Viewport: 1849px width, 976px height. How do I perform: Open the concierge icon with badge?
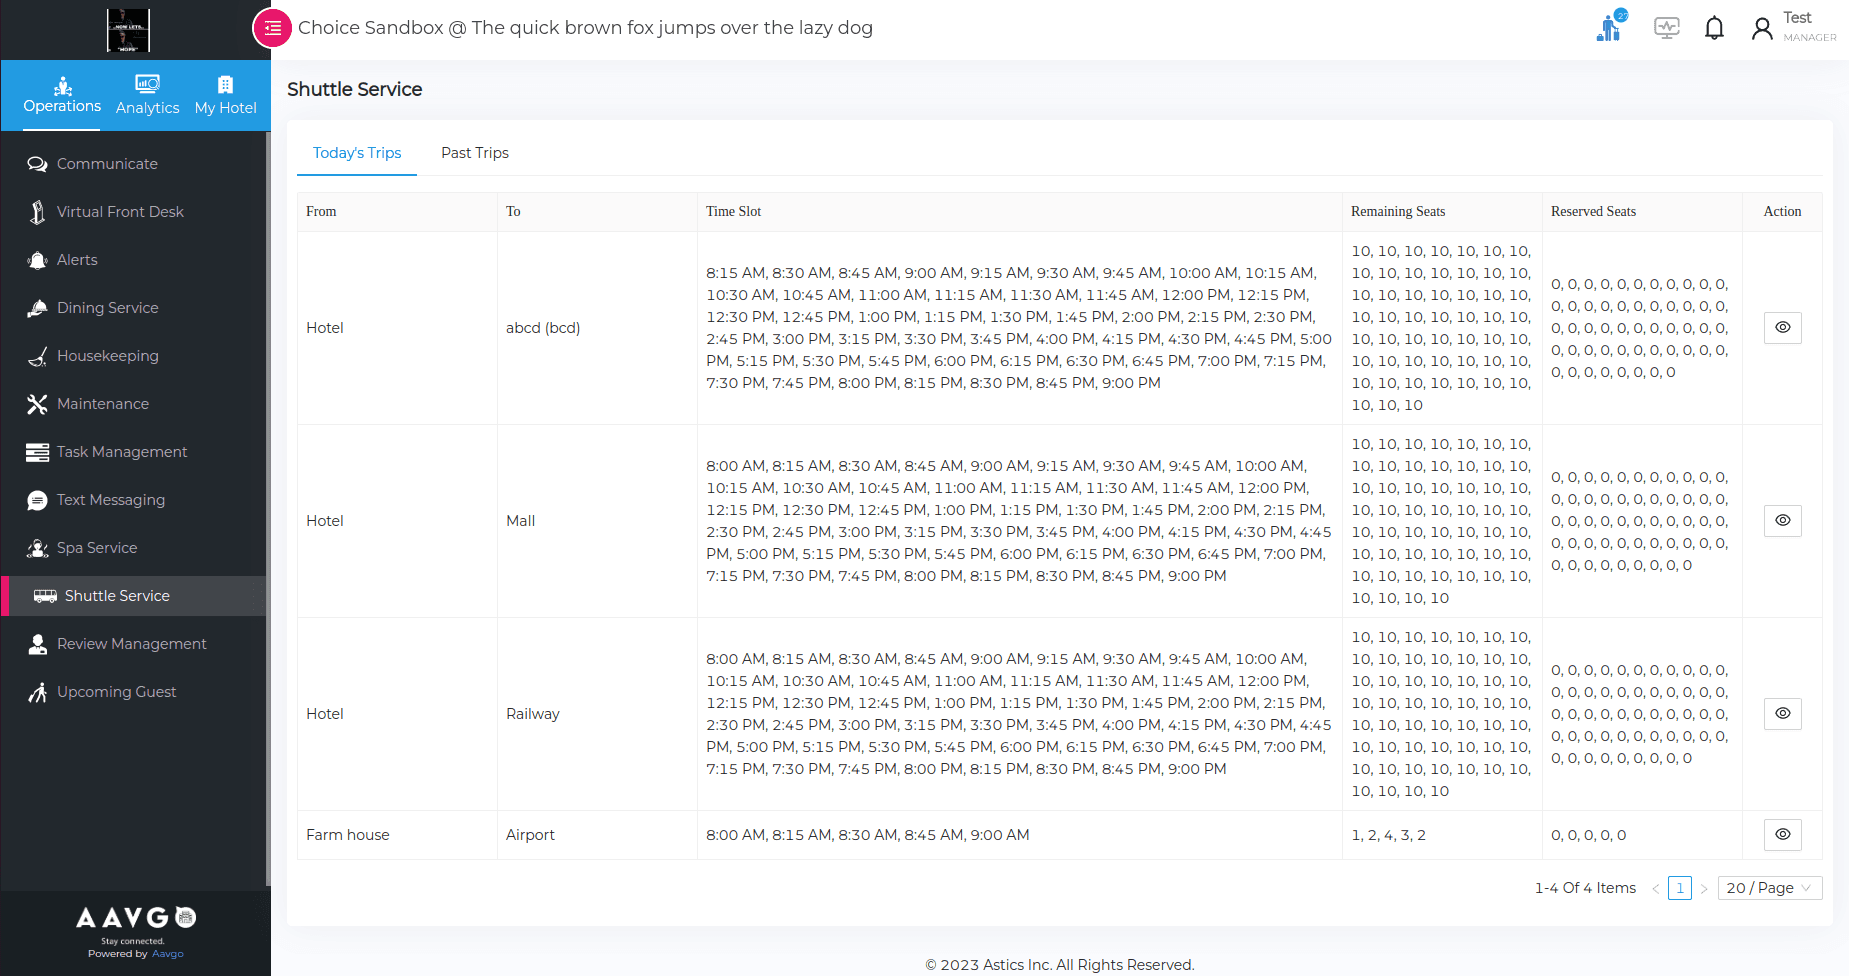[1610, 27]
